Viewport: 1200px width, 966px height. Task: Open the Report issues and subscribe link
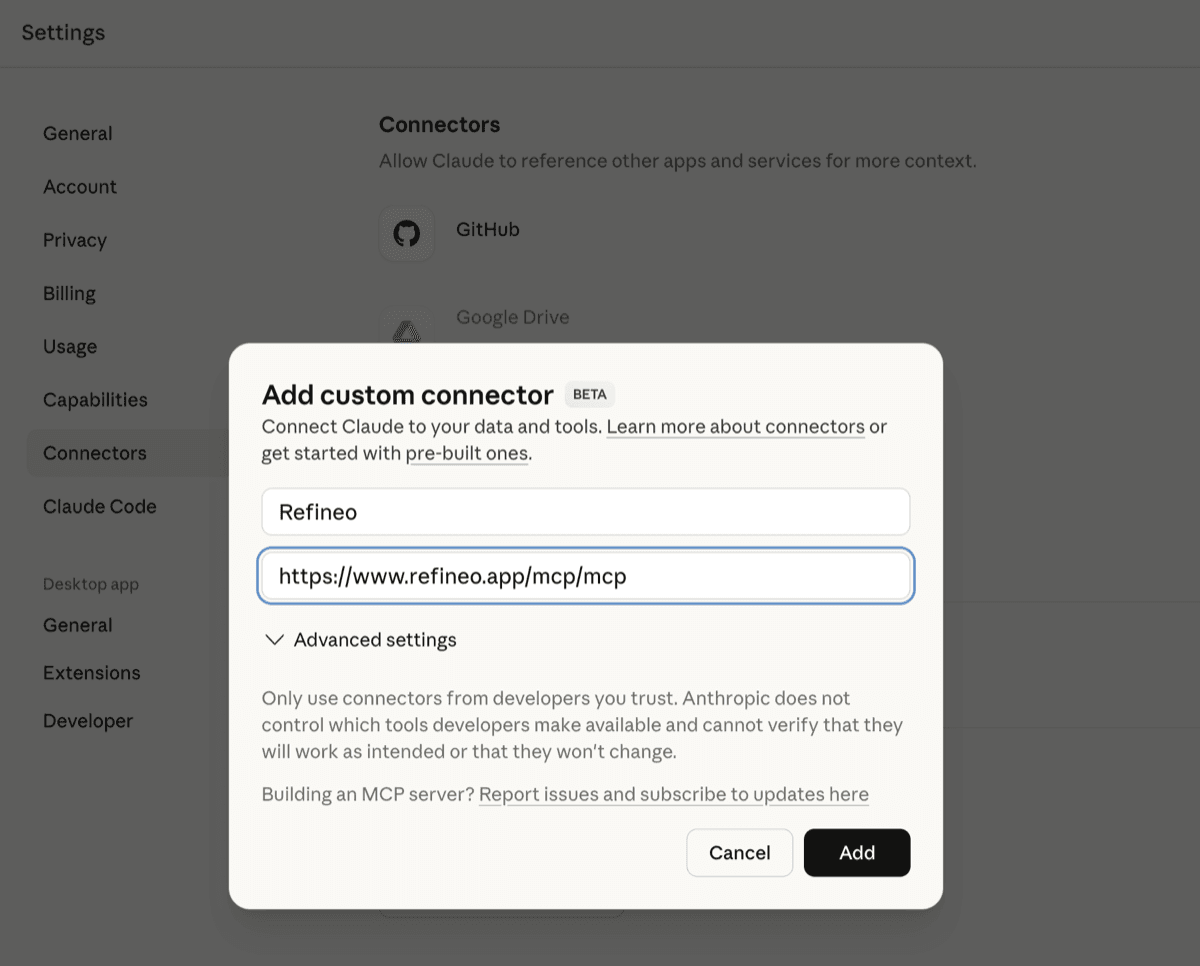(673, 794)
